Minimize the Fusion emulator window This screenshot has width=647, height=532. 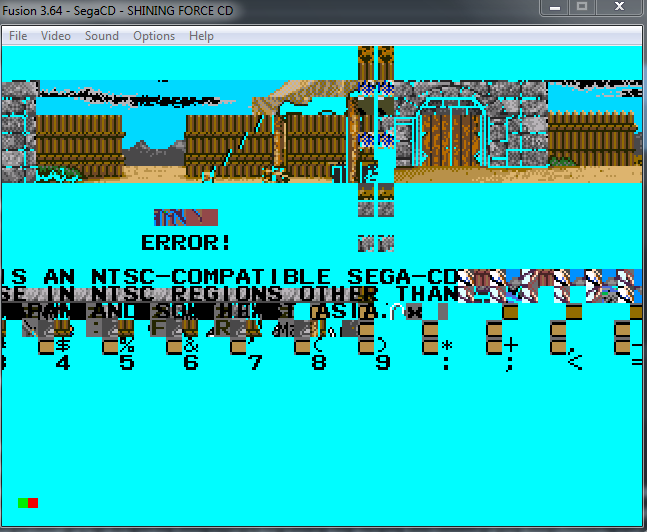pyautogui.click(x=555, y=7)
